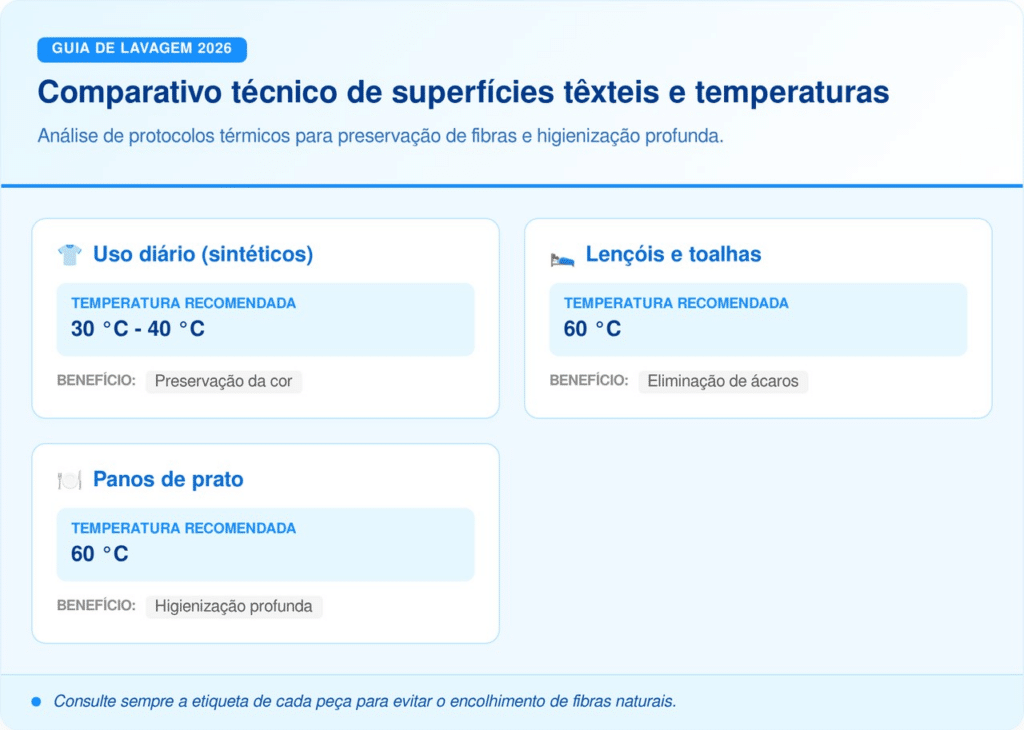Image resolution: width=1024 pixels, height=730 pixels.
Task: Open the Lençóis e toalhas heading
Action: (x=673, y=255)
